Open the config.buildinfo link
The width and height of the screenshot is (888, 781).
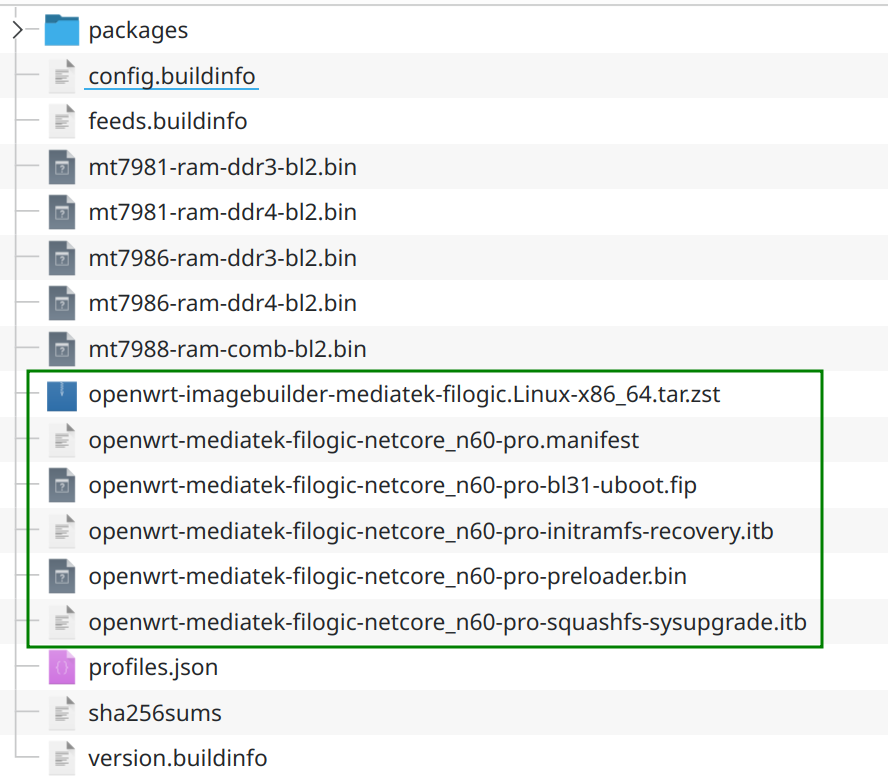[171, 76]
